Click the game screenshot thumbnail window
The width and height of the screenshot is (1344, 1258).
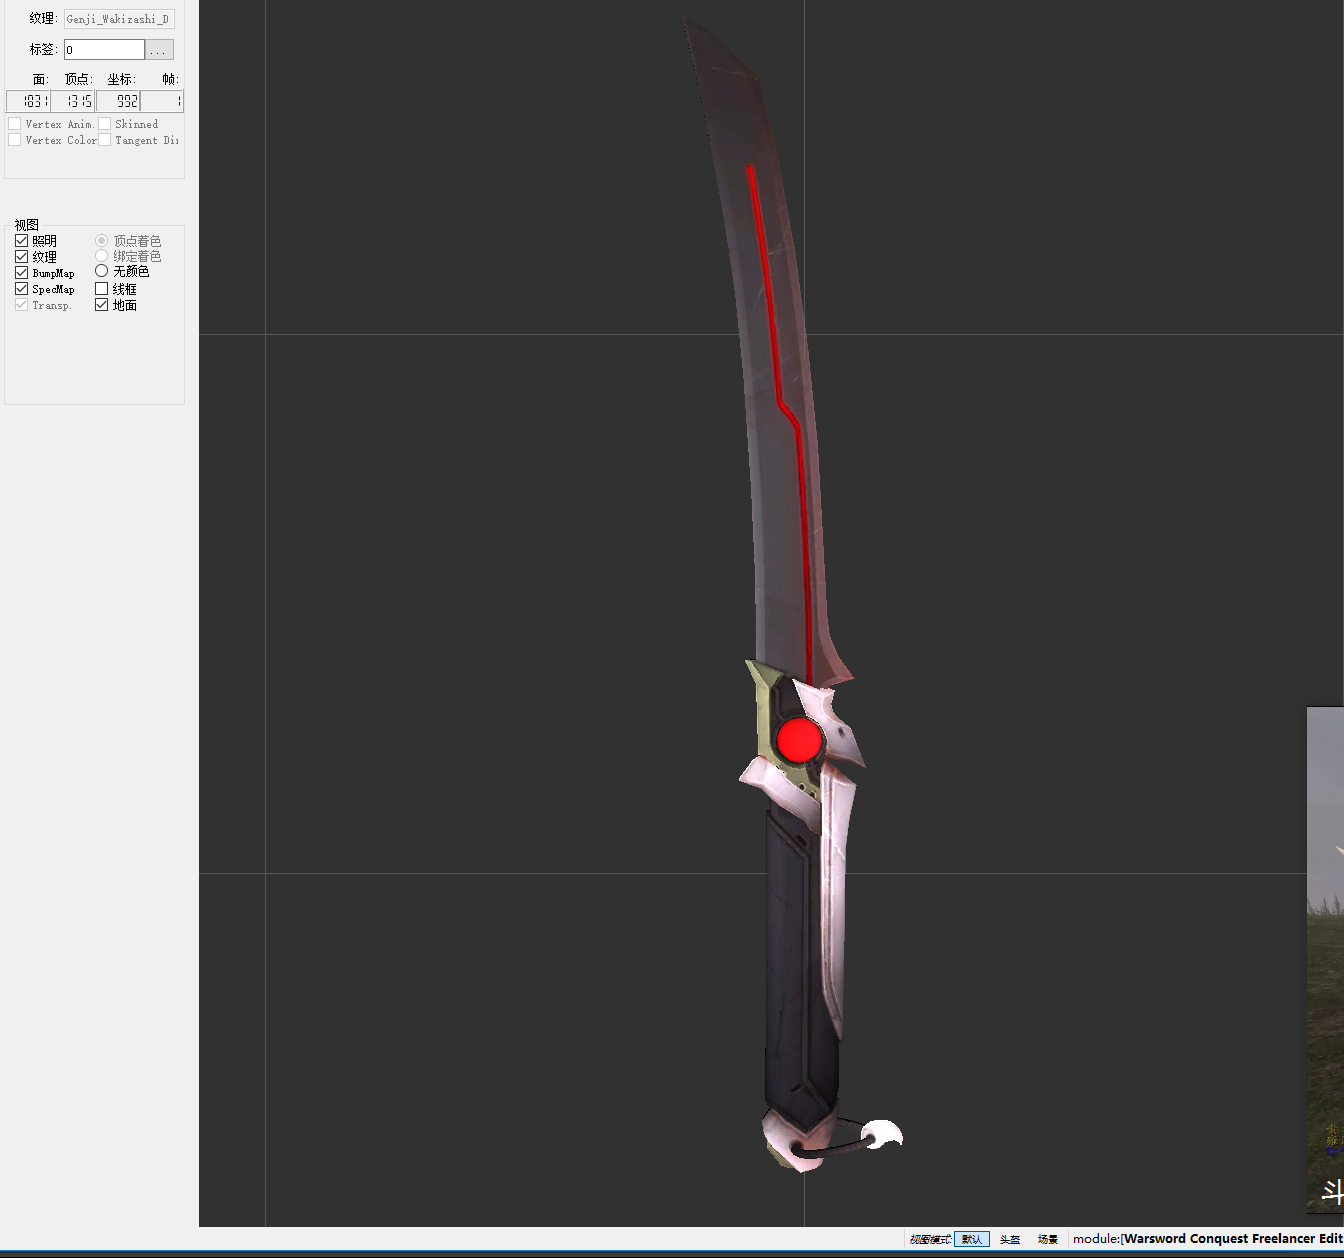pos(1325,960)
